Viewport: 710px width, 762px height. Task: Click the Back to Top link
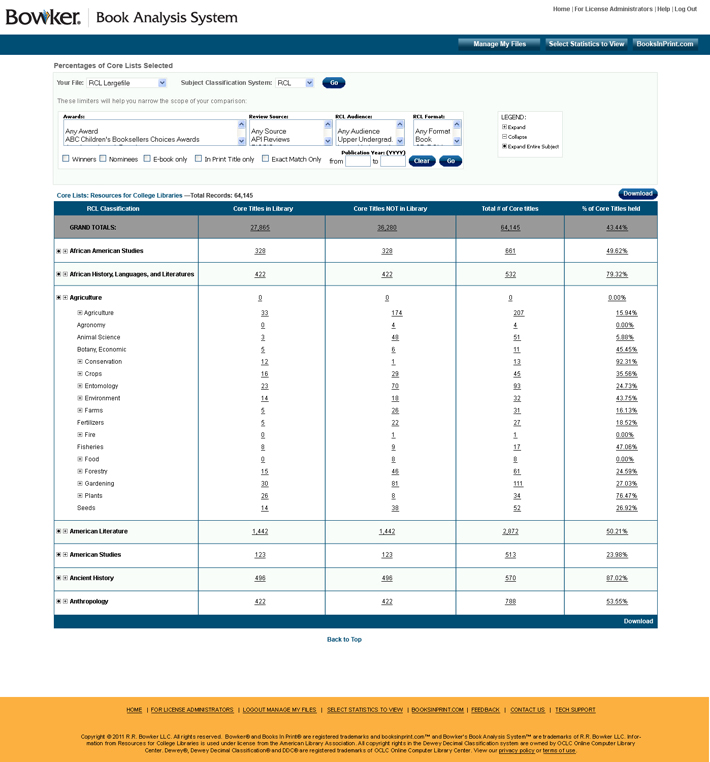pyautogui.click(x=344, y=639)
